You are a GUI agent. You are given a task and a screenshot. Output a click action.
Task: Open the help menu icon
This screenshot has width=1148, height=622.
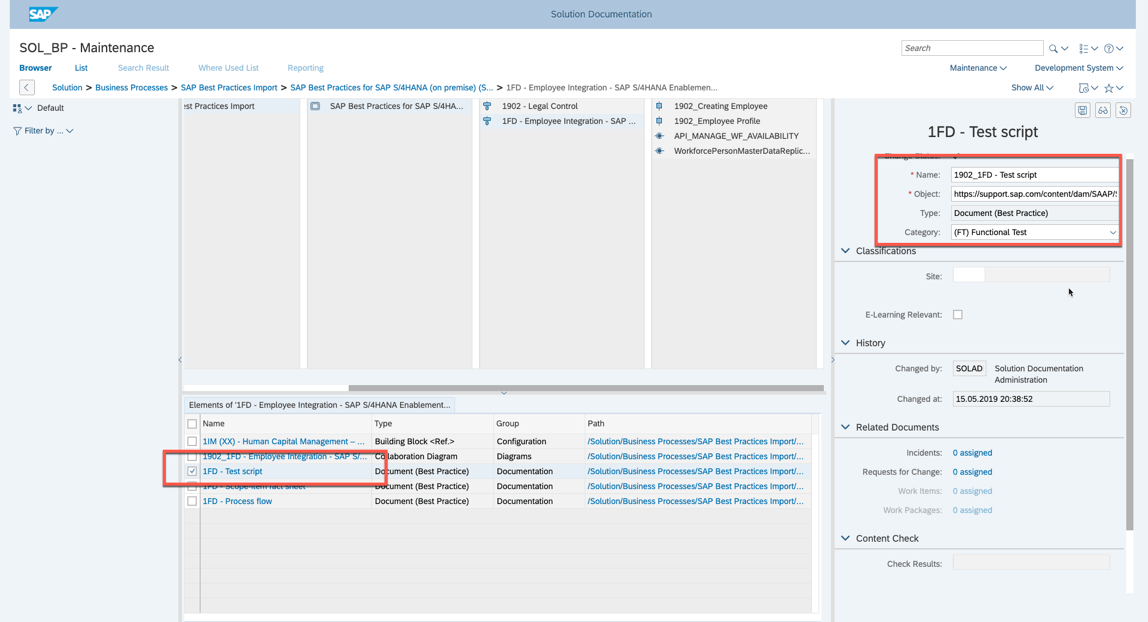coord(1110,48)
